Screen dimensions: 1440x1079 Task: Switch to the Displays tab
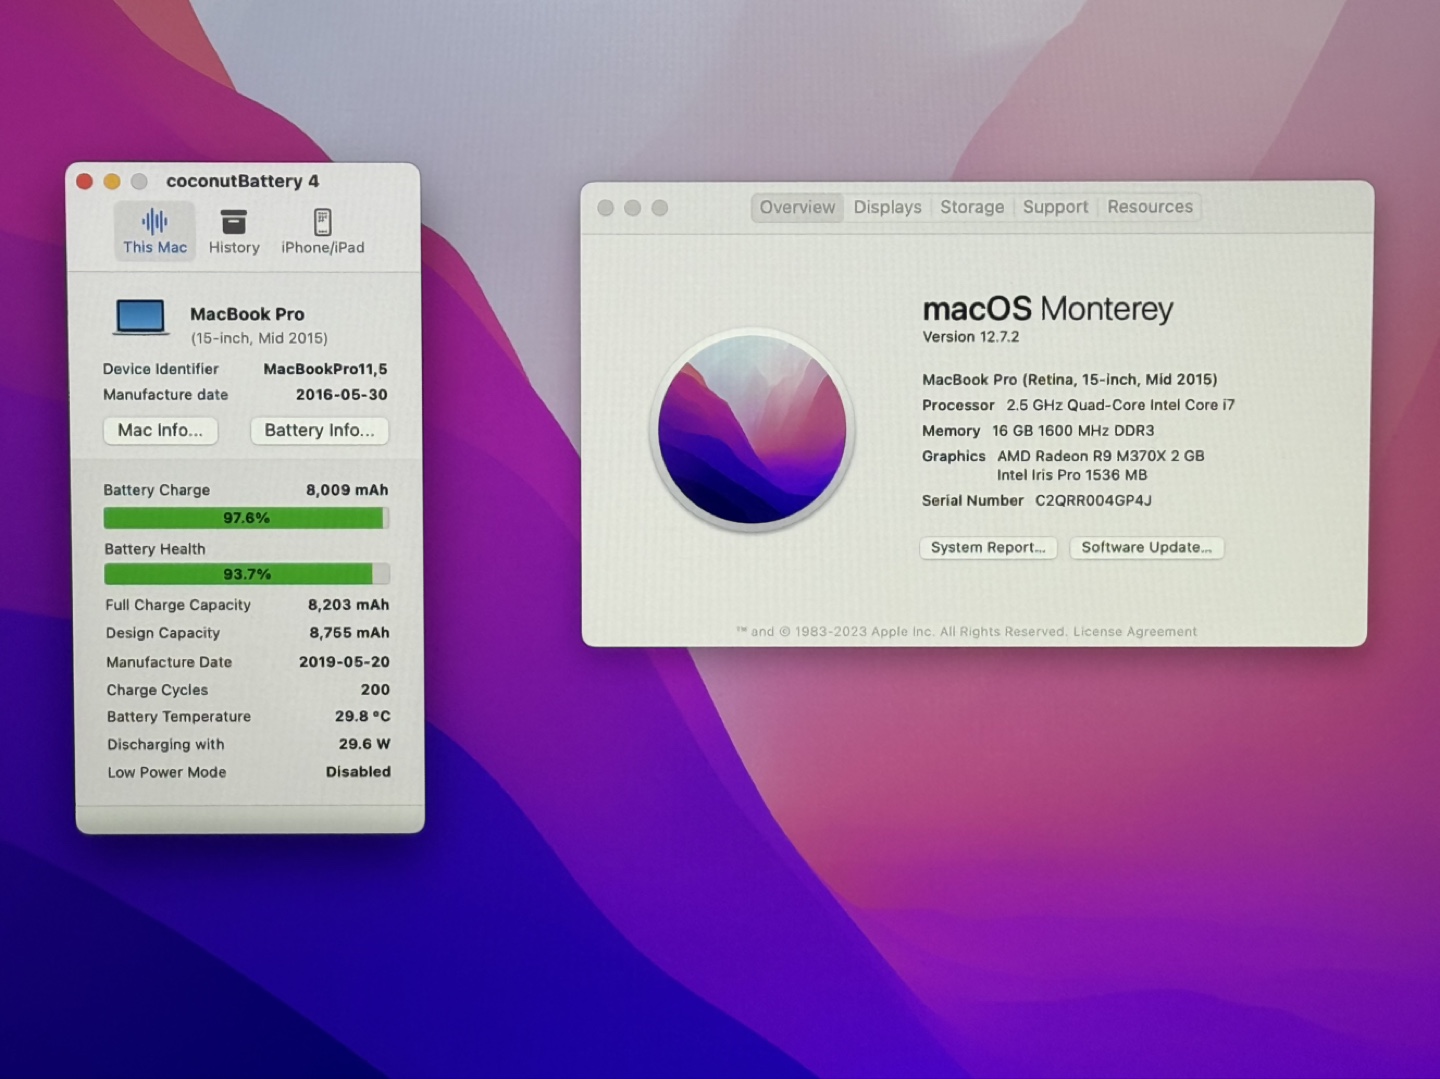click(x=887, y=207)
